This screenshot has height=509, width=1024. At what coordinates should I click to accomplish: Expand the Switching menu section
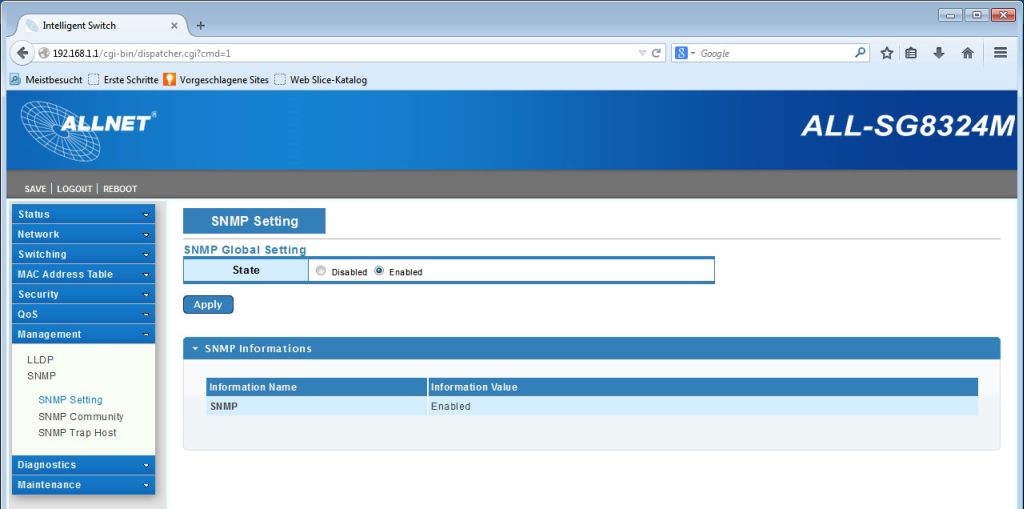(82, 254)
